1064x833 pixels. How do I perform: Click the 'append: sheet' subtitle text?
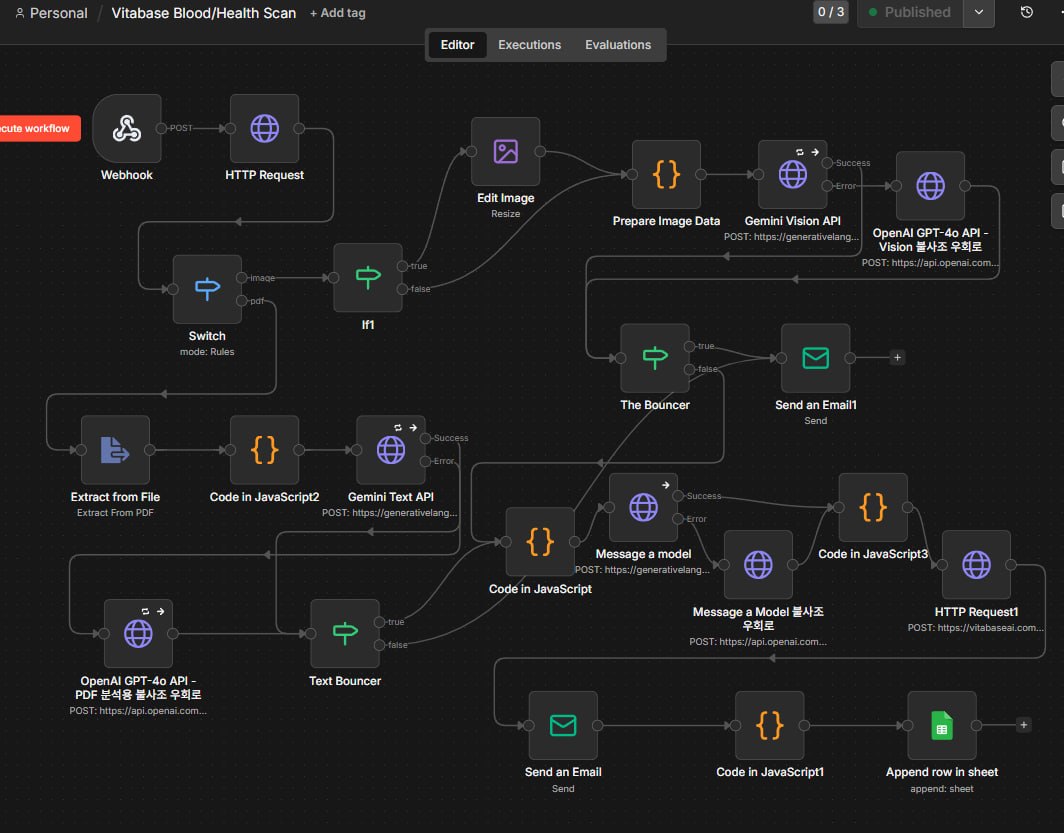click(942, 788)
